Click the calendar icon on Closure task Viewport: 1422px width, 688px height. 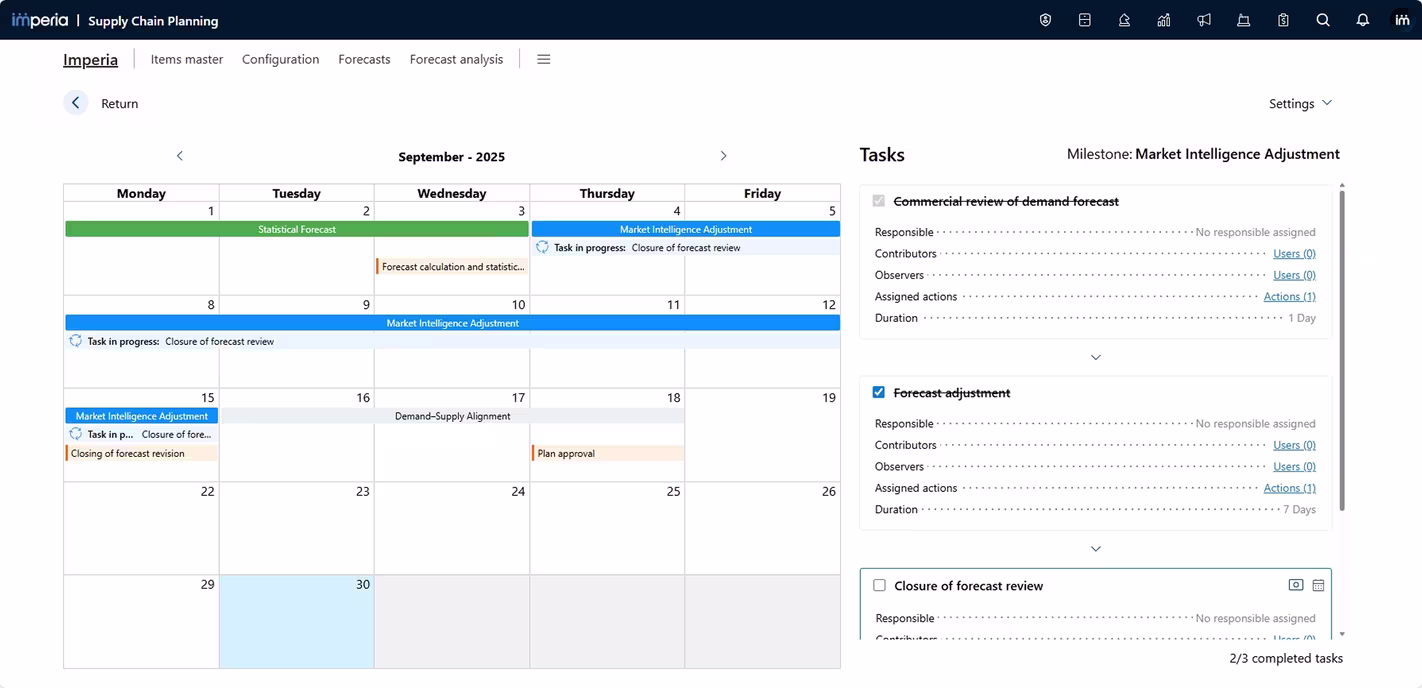pos(1318,586)
